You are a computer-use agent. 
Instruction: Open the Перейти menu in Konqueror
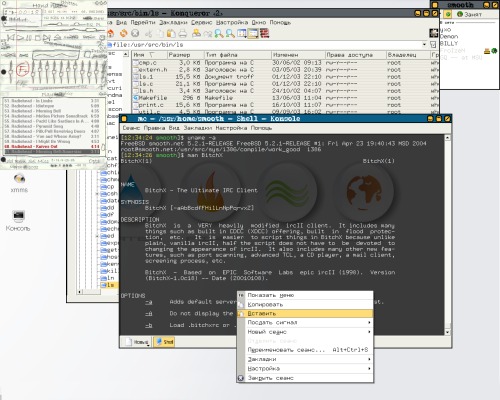[x=143, y=22]
